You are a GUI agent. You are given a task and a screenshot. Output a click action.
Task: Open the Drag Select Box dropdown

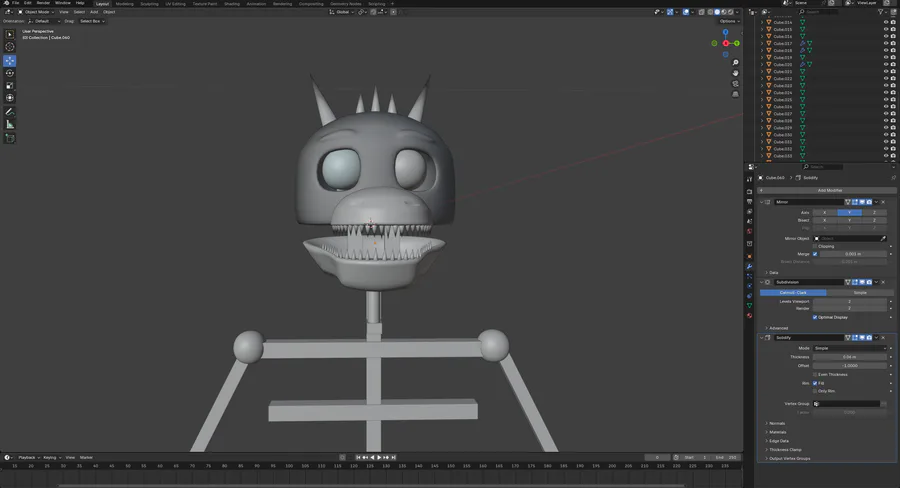click(92, 21)
